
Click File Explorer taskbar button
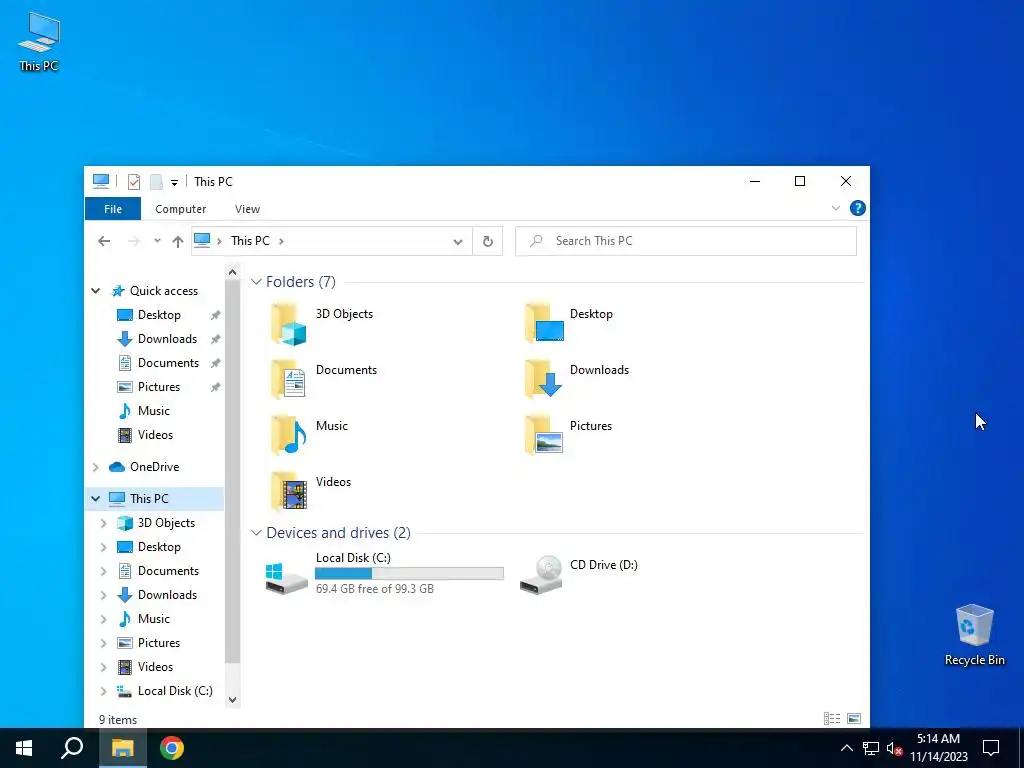(123, 748)
